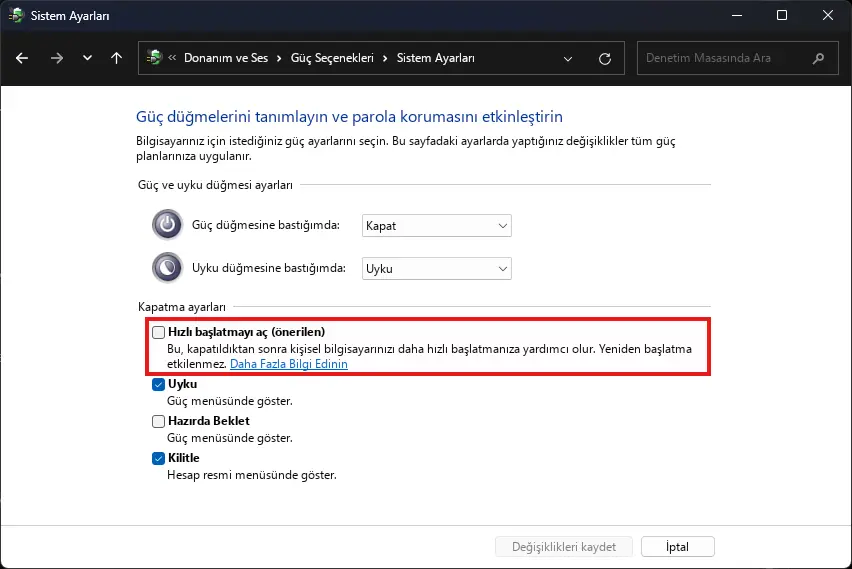This screenshot has height=569, width=852.
Task: Click the search magnifier icon
Action: (818, 58)
